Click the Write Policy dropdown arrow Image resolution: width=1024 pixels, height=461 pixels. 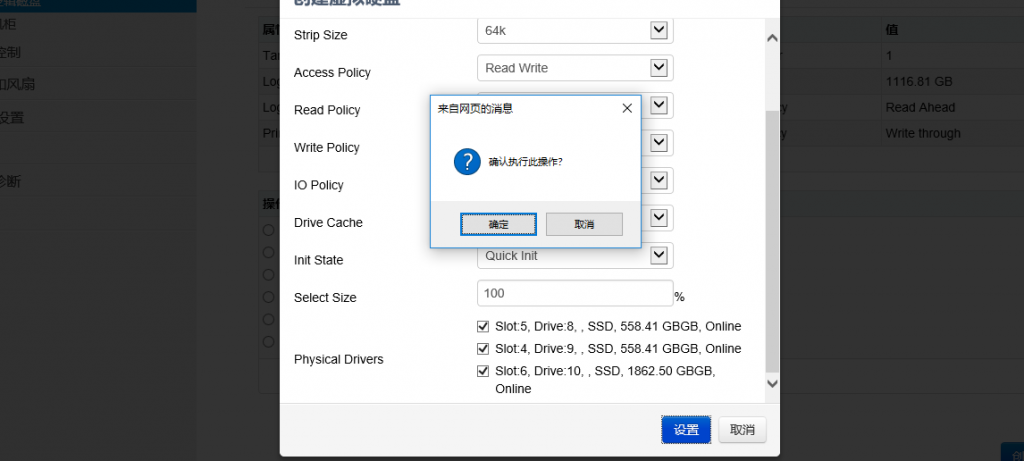(658, 143)
